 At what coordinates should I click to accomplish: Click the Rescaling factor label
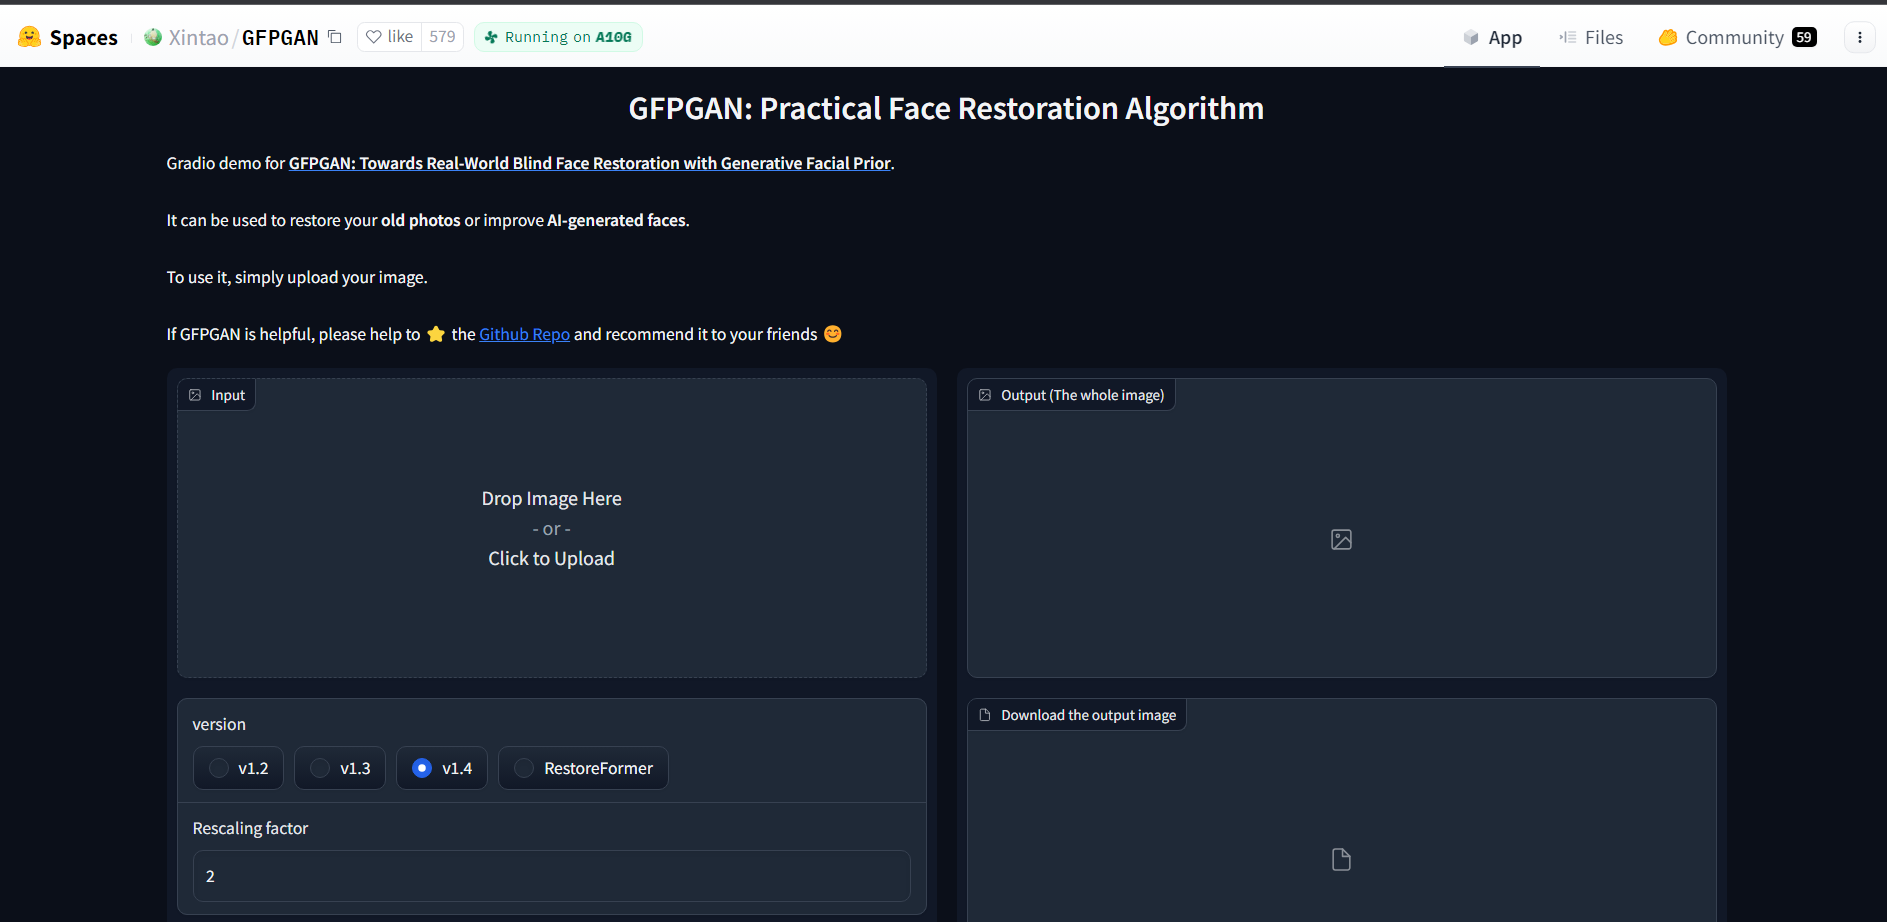(250, 828)
